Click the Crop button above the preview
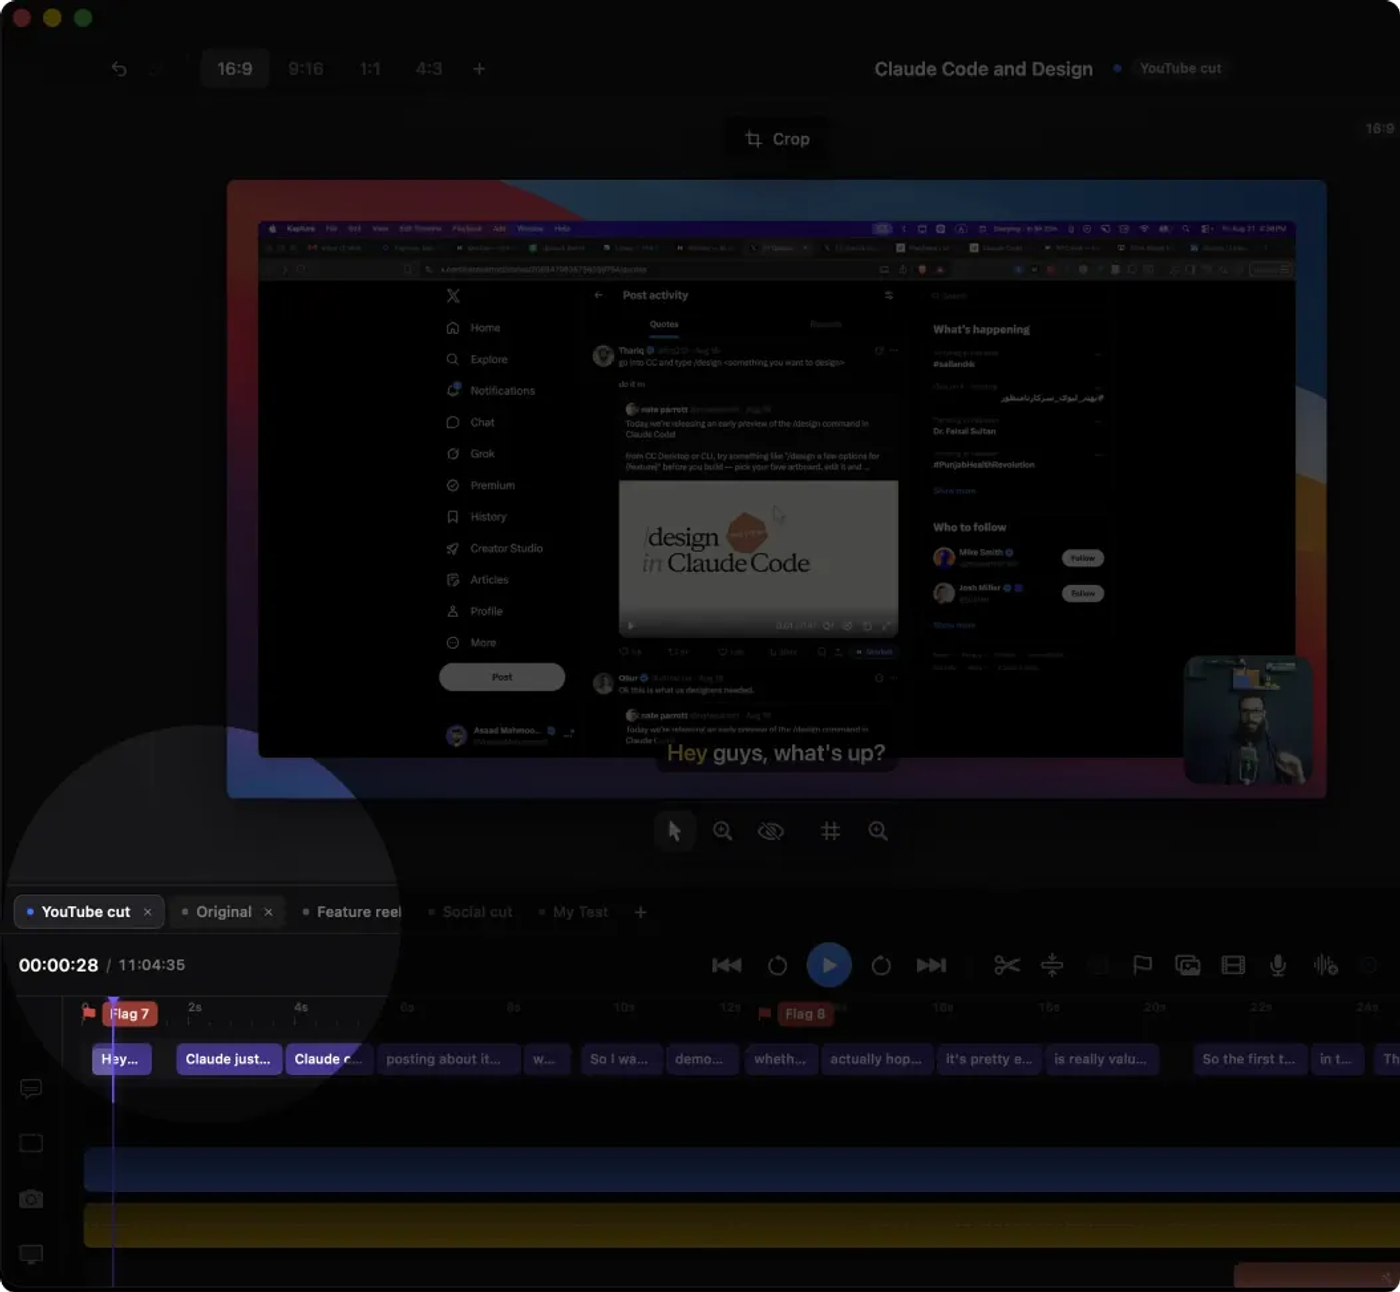The width and height of the screenshot is (1400, 1292). [777, 139]
